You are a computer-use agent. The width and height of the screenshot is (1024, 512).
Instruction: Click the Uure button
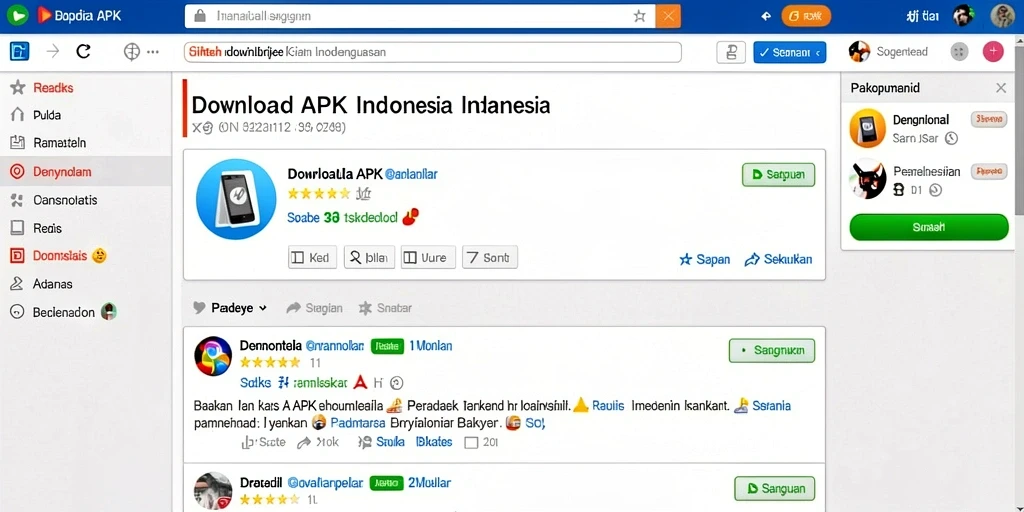(x=428, y=257)
